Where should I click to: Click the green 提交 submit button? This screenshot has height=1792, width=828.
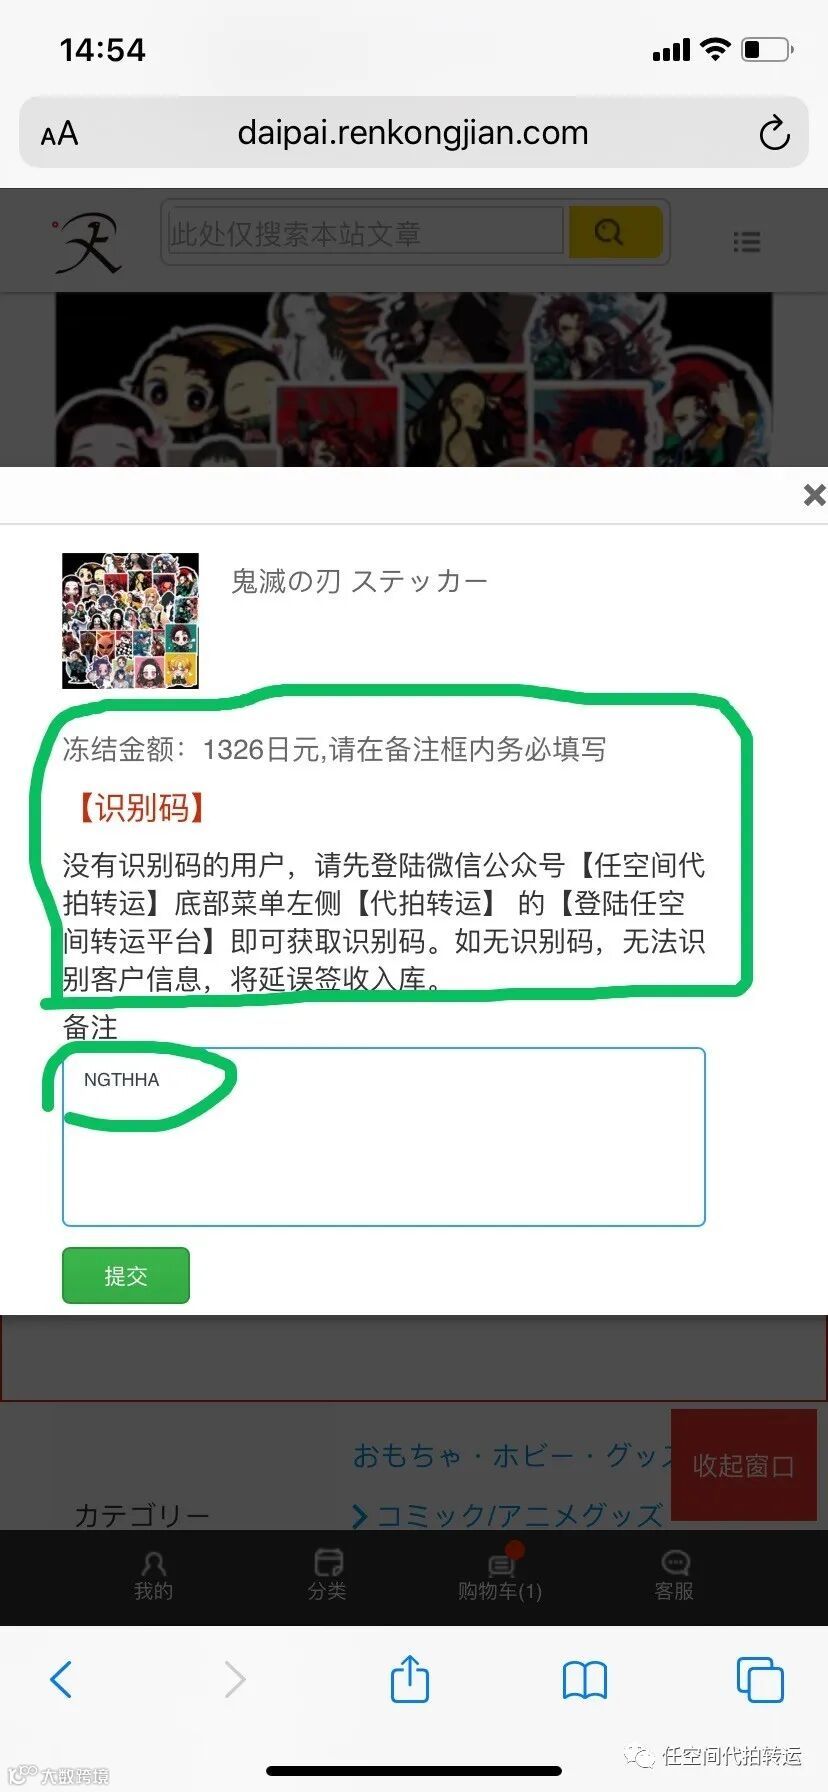126,1275
